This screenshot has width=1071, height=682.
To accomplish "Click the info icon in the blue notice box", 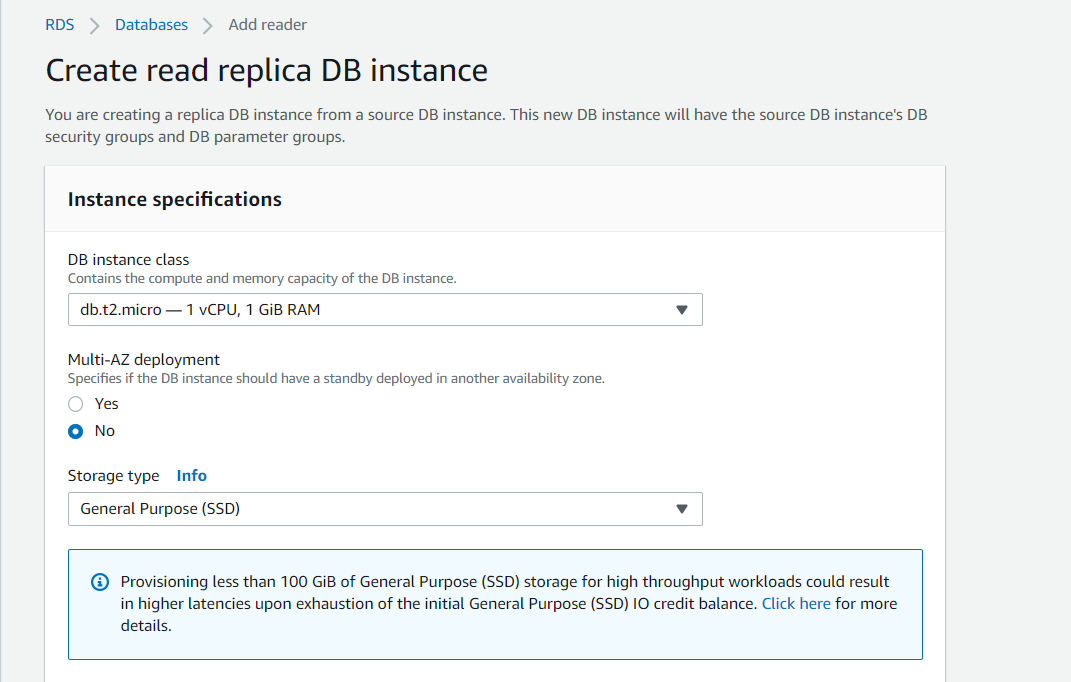I will [100, 581].
